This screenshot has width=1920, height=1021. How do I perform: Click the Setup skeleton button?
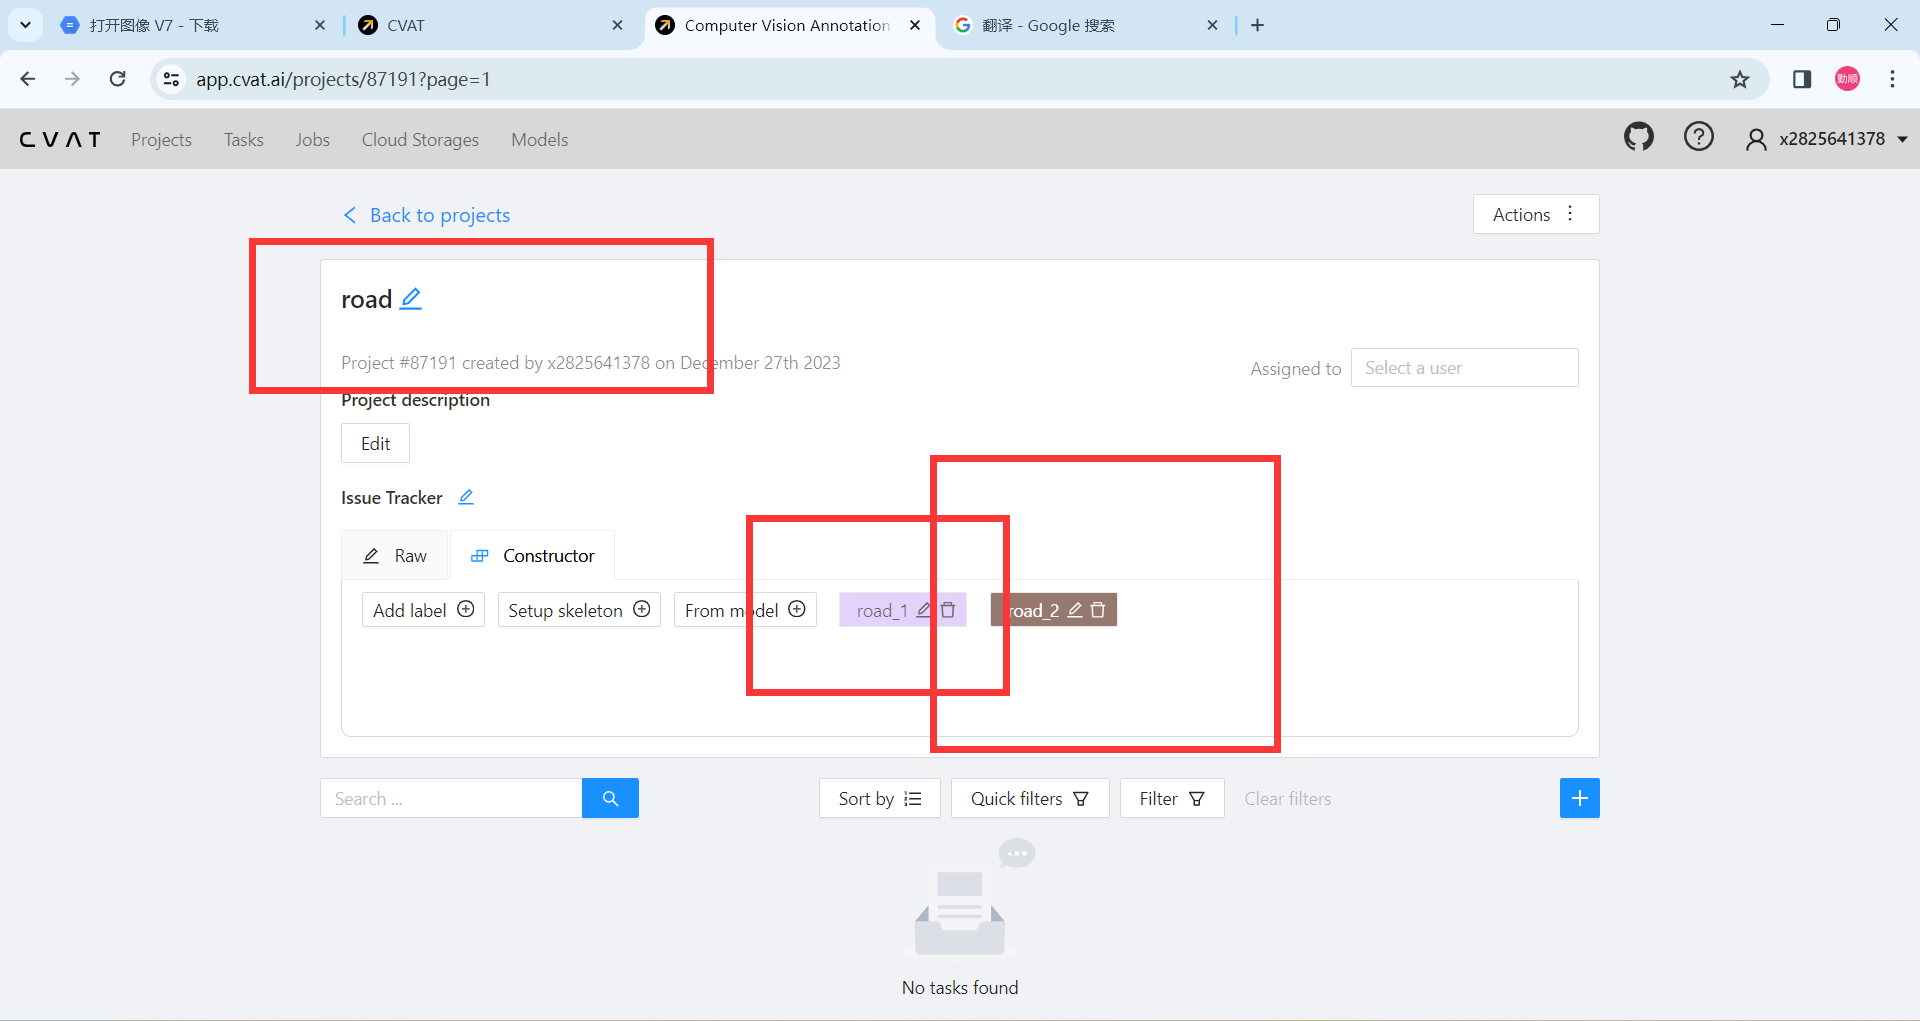click(579, 610)
